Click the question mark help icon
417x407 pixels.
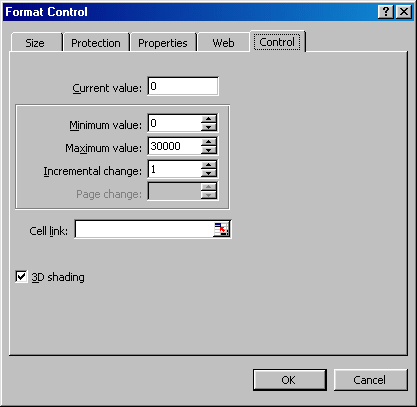[386, 12]
